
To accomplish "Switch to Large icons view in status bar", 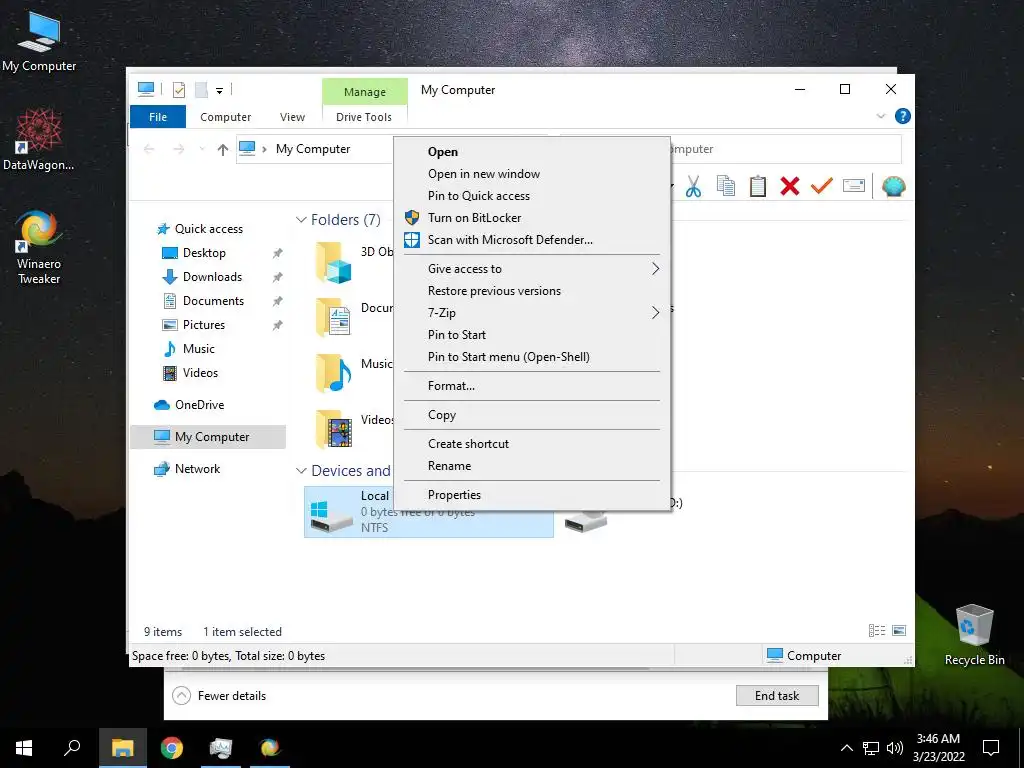I will point(899,630).
